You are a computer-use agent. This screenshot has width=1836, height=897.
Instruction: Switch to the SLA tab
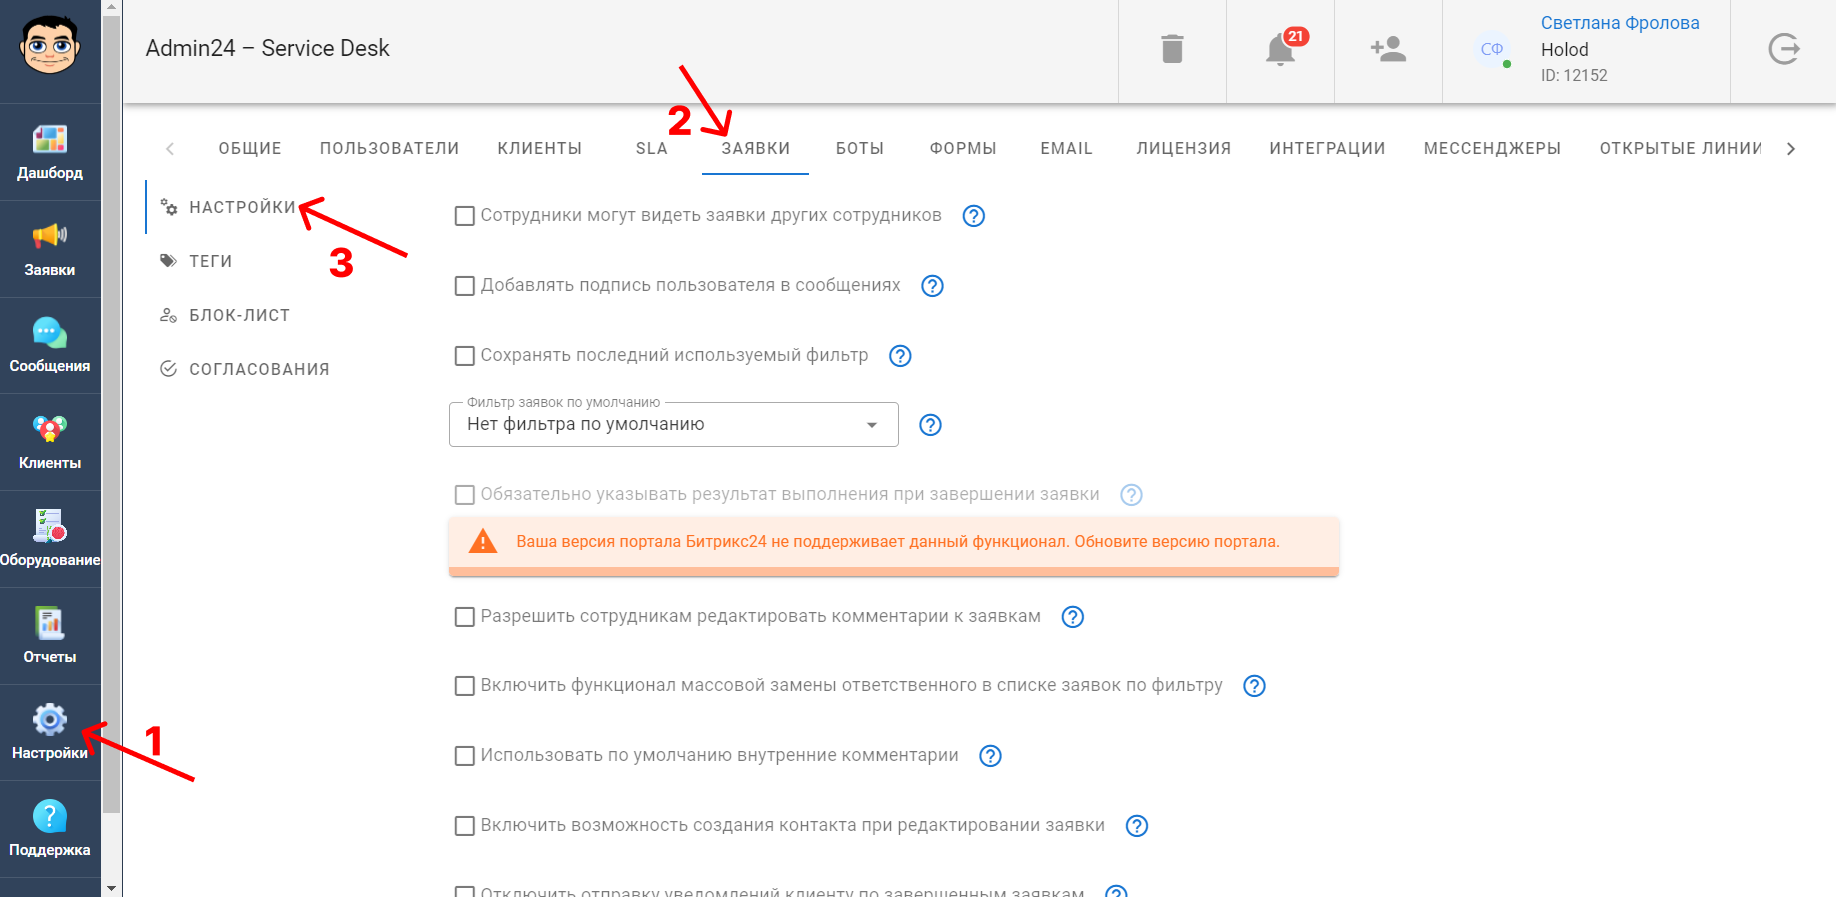651,149
